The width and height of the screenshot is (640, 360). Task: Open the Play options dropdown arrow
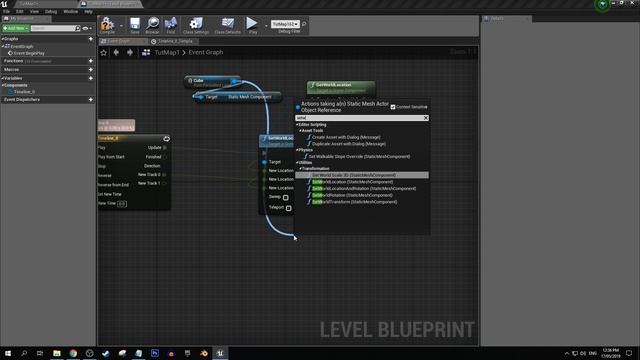pos(266,26)
